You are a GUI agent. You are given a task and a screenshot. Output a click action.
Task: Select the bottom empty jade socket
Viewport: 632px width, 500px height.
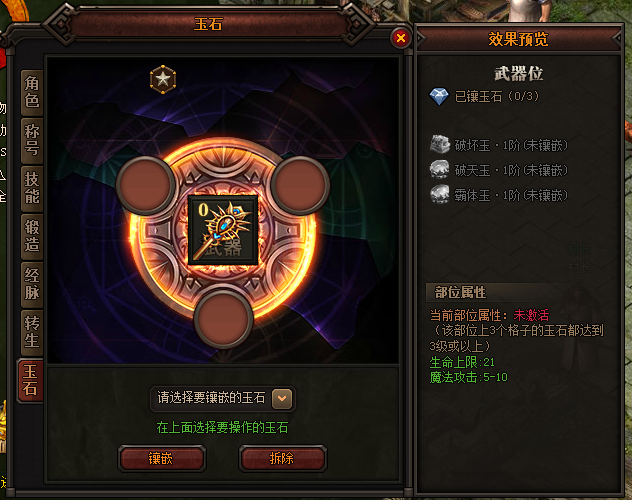click(x=223, y=319)
